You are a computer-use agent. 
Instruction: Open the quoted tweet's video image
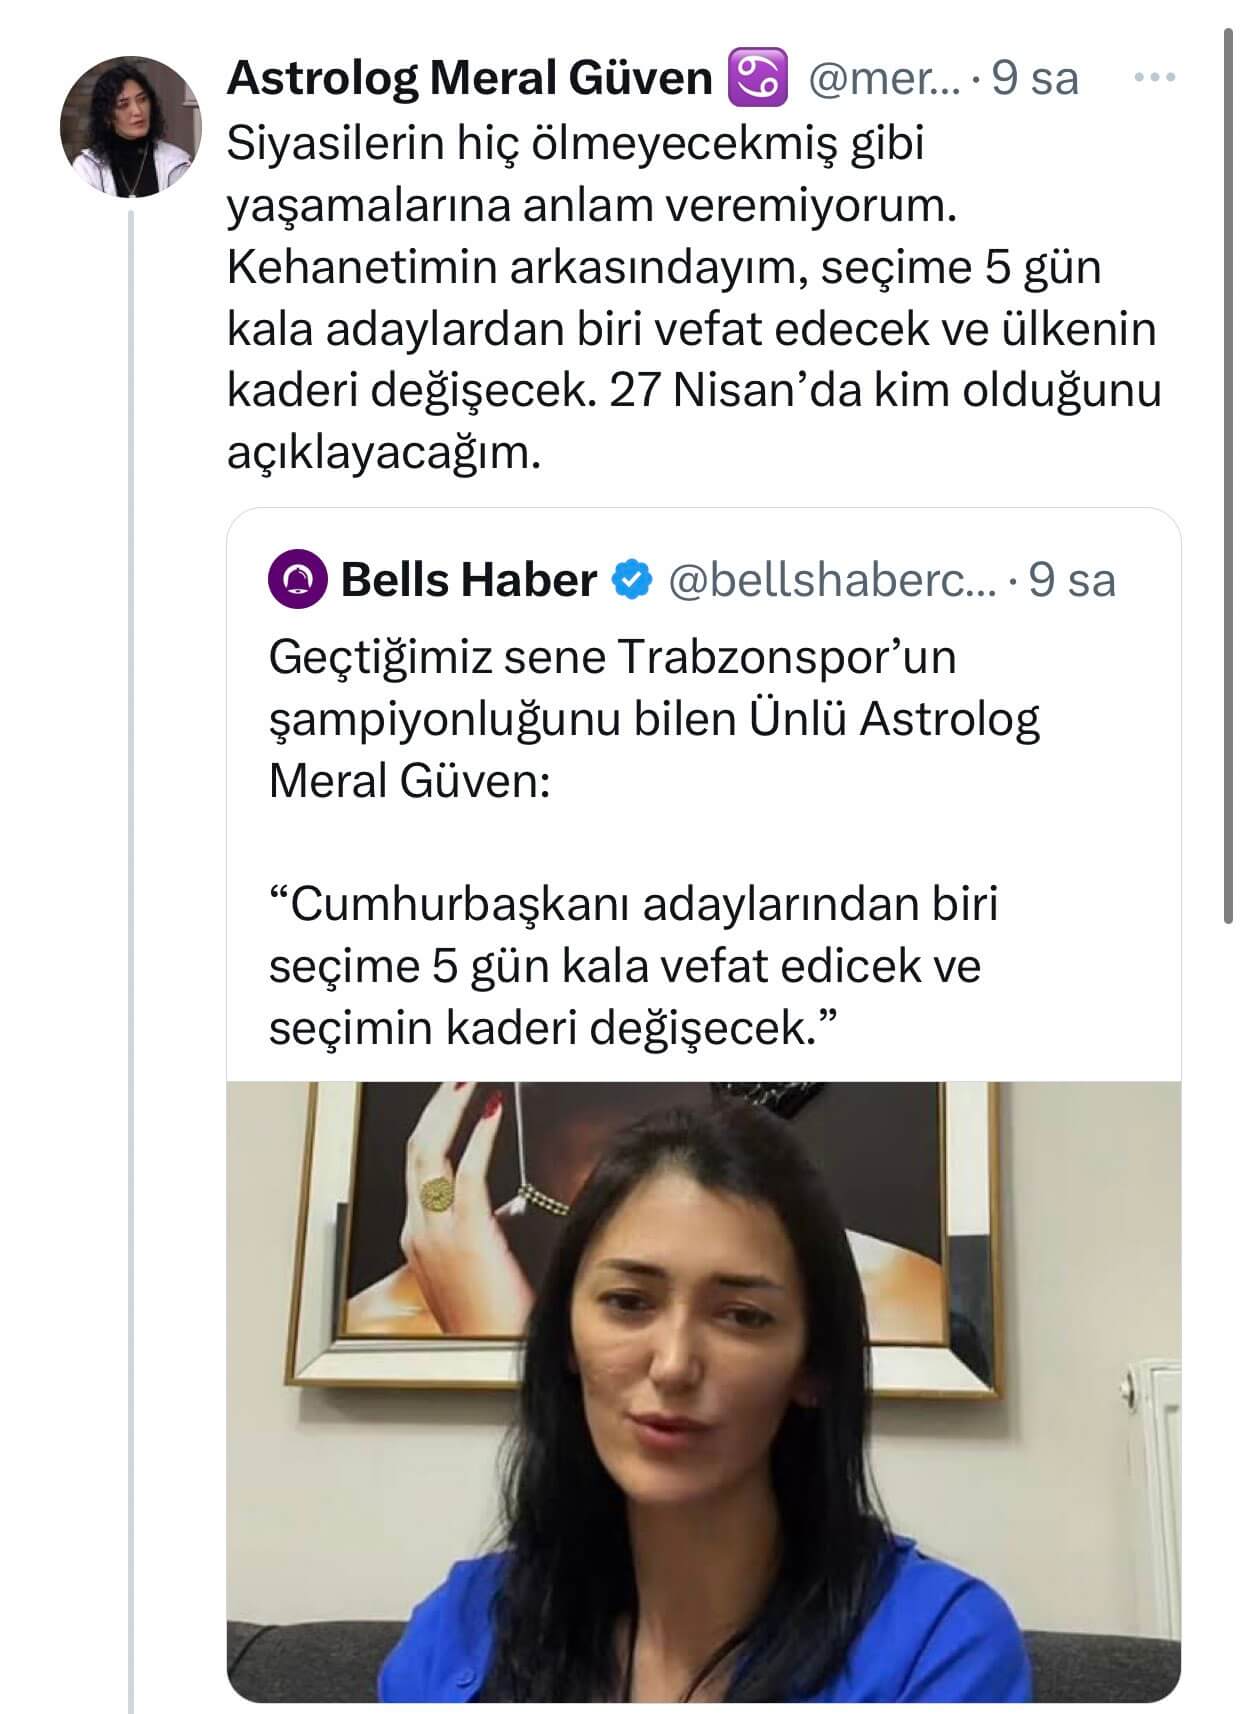coord(703,1390)
